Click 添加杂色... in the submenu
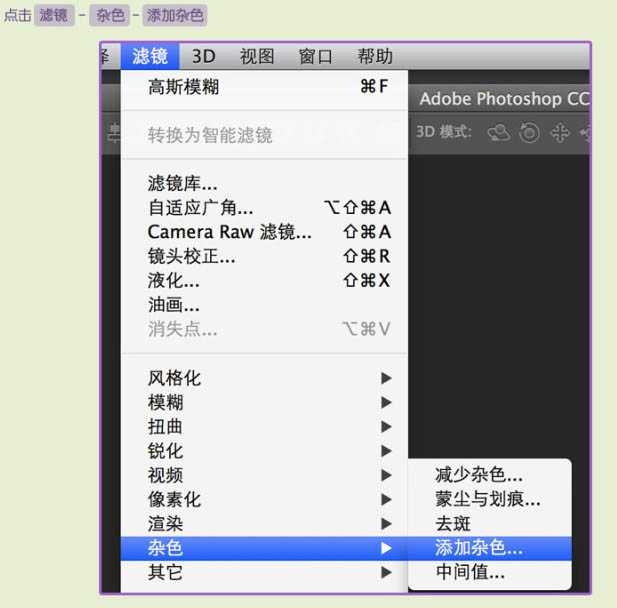 click(x=490, y=548)
